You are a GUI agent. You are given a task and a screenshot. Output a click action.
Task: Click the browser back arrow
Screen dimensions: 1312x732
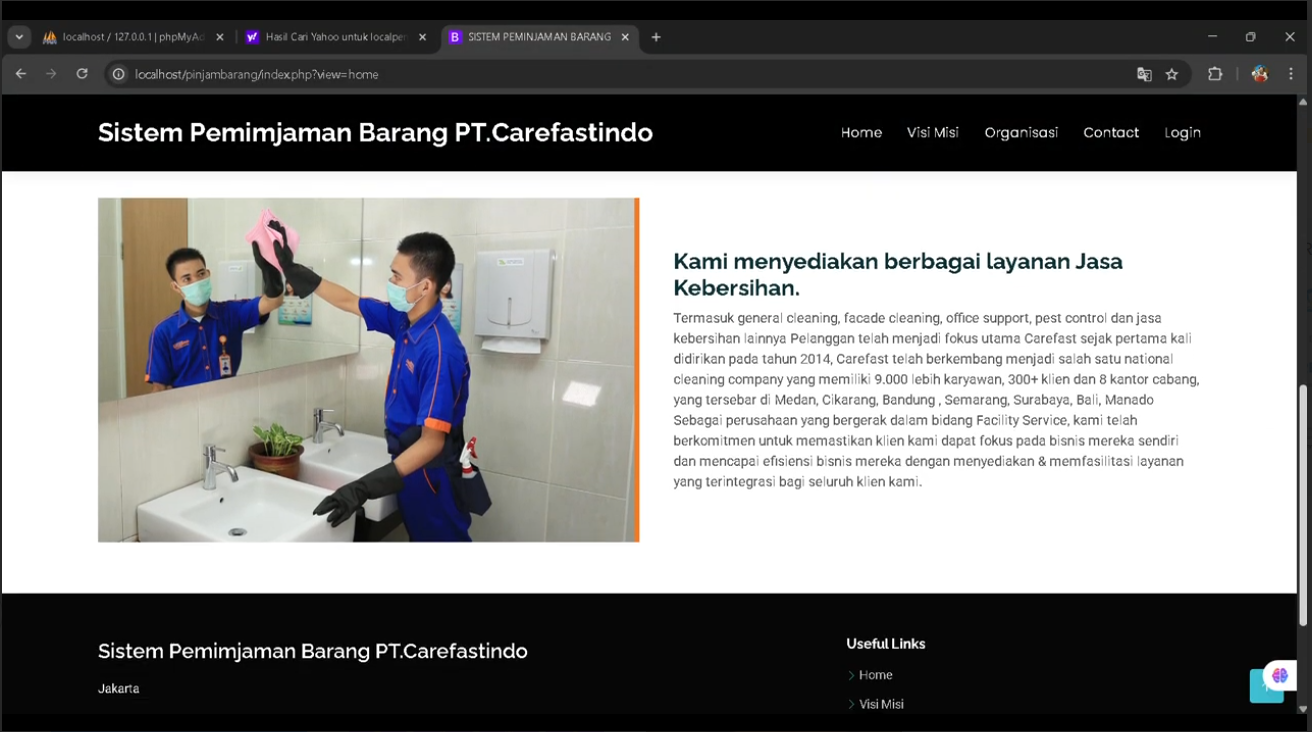[x=21, y=74]
